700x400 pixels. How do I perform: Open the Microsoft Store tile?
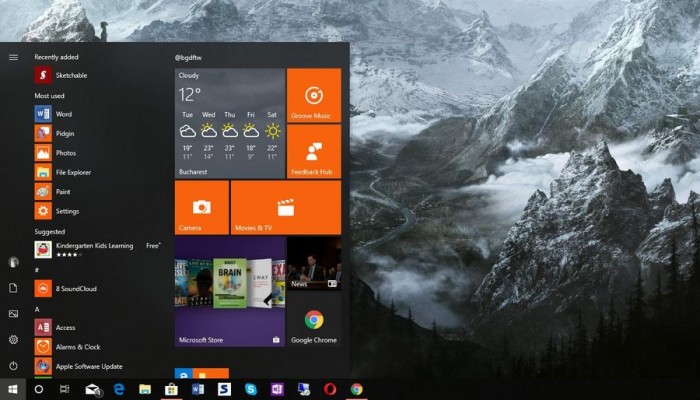click(230, 292)
